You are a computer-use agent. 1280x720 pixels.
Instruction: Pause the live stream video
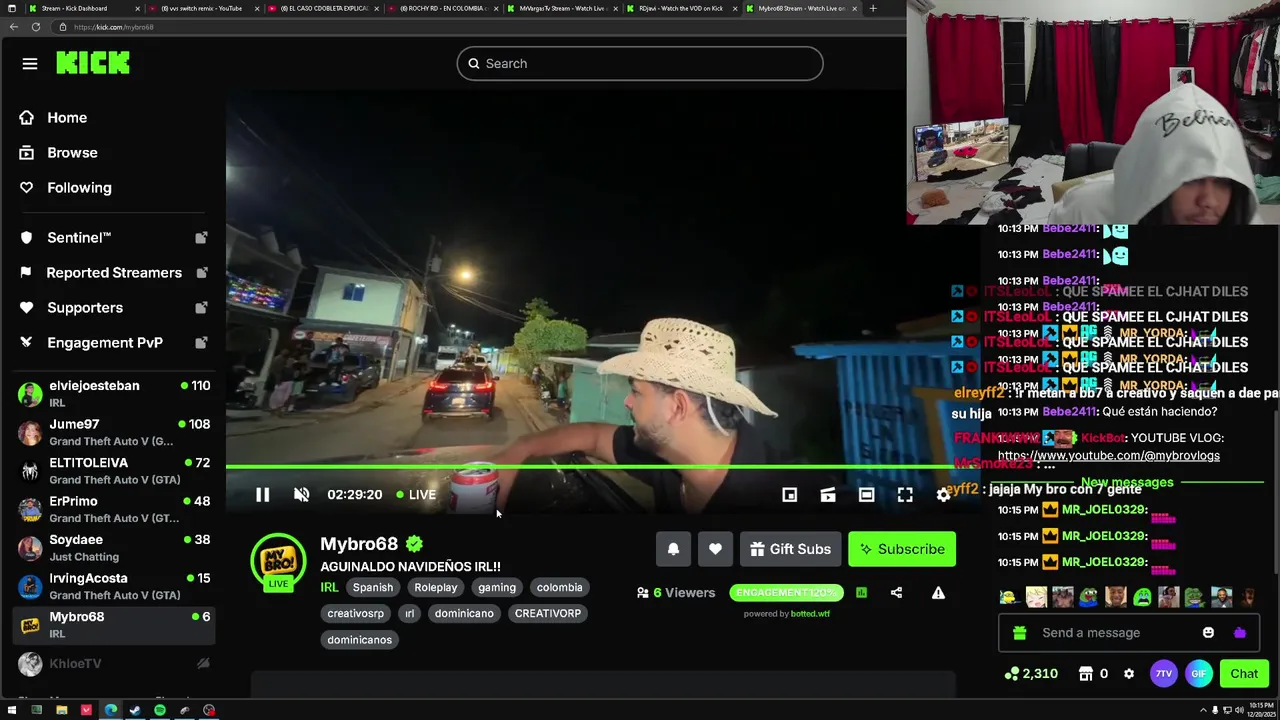262,495
